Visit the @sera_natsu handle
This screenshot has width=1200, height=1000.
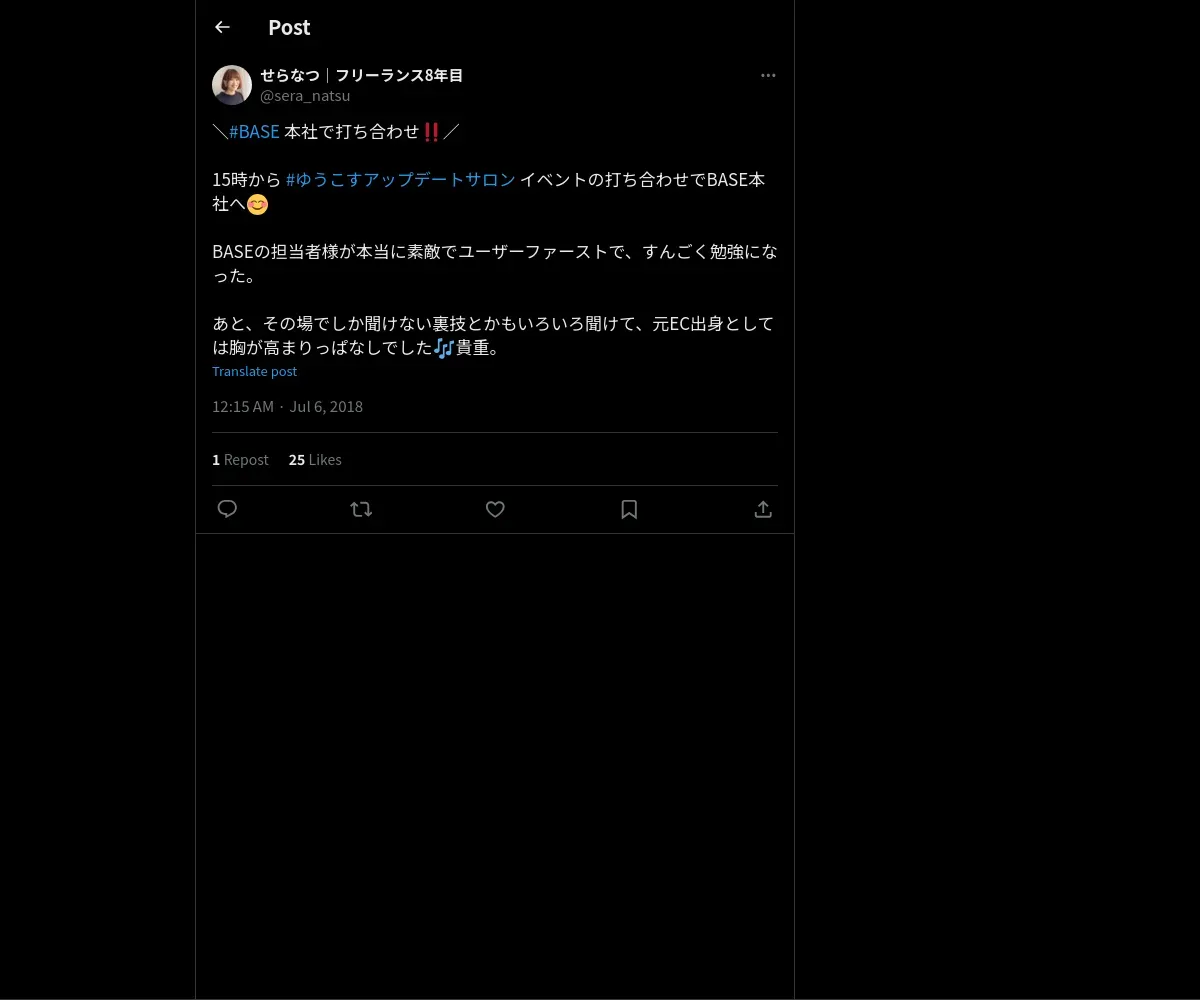[x=305, y=96]
